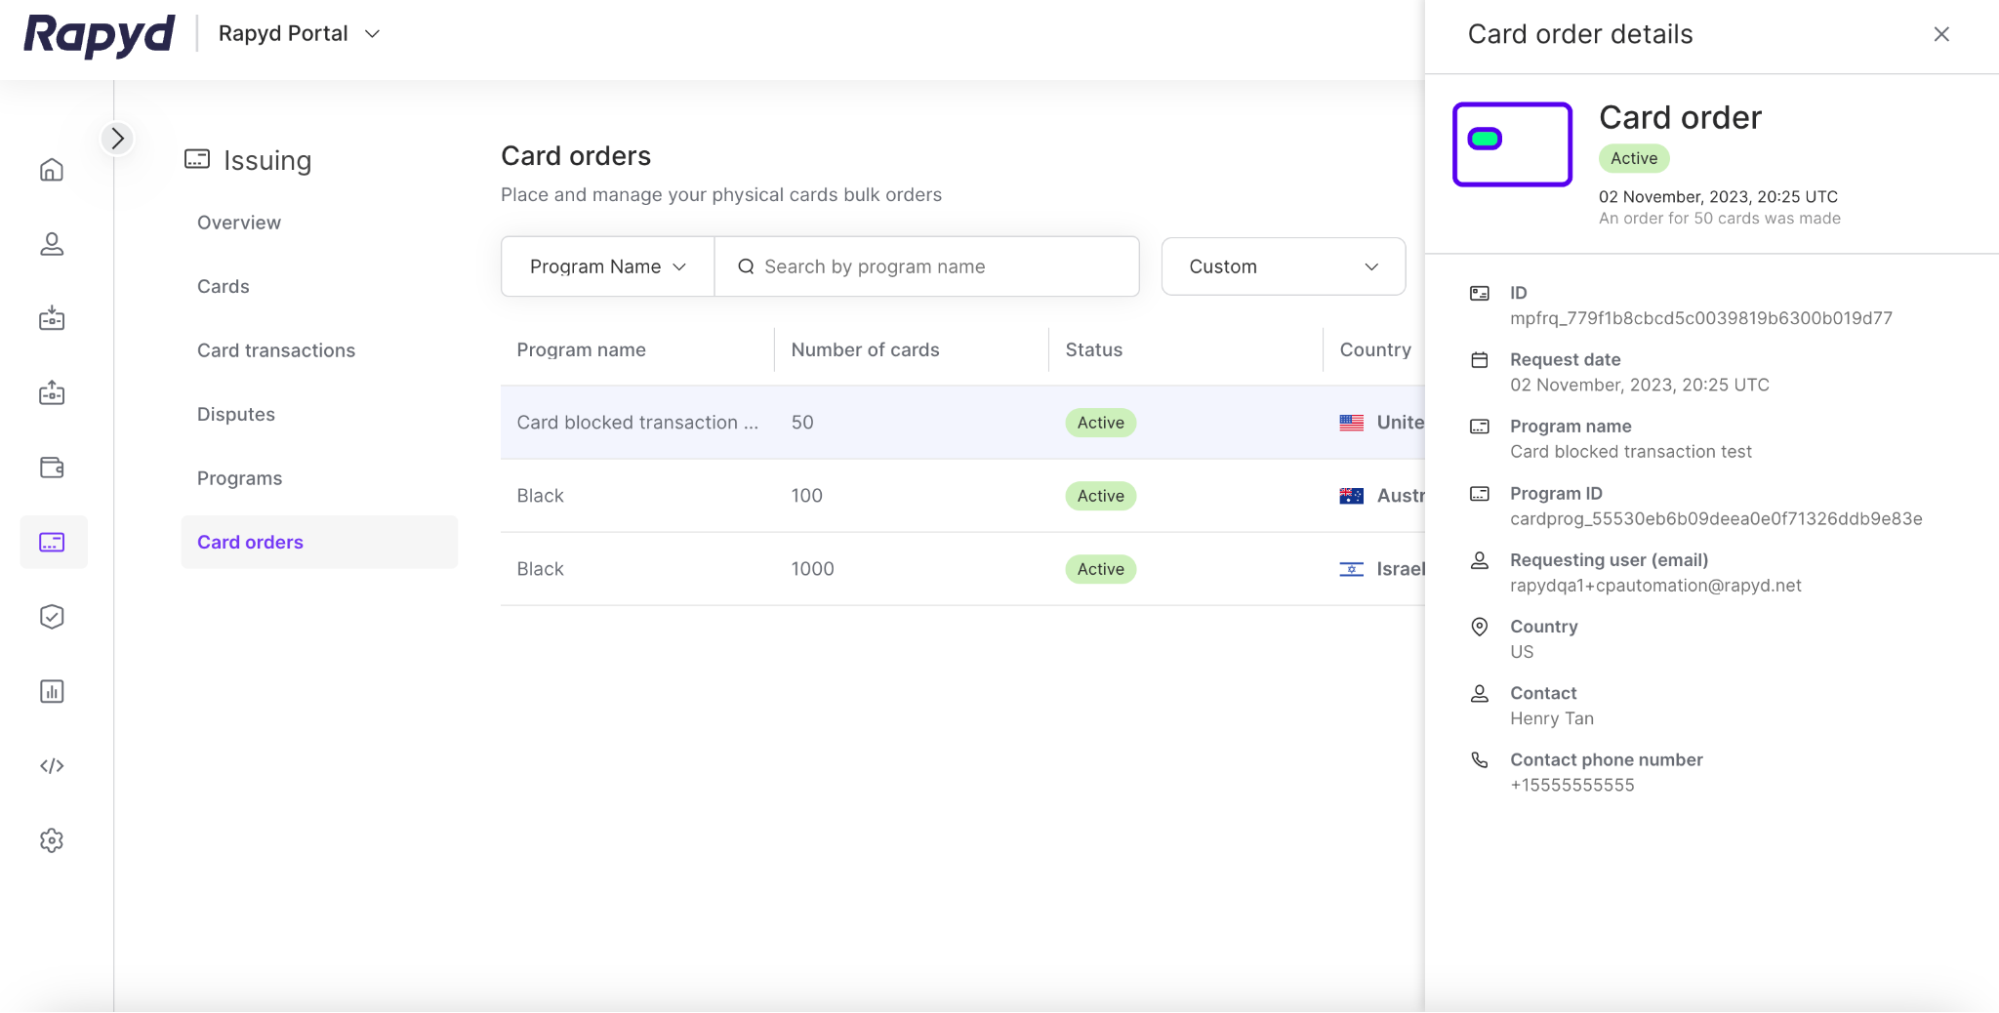Select the Black order with 1000 cards
1999x1013 pixels.
540,569
